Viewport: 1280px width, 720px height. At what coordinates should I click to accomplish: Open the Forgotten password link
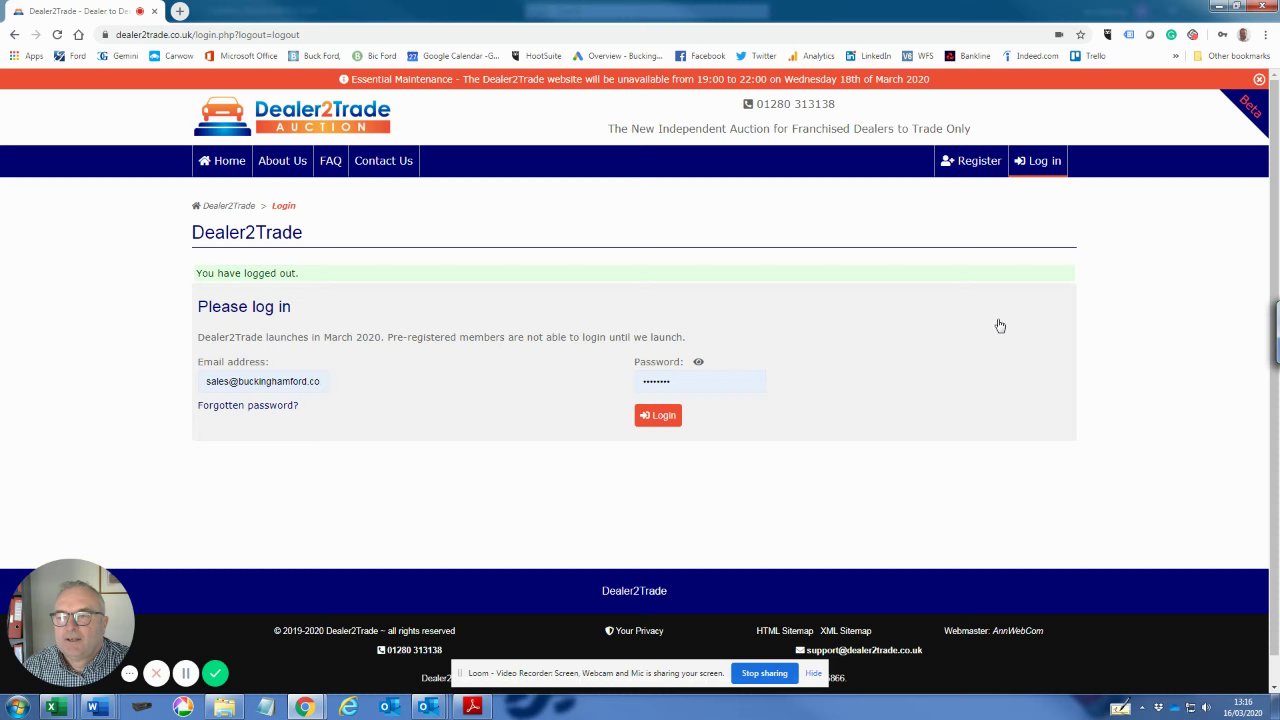(x=248, y=405)
